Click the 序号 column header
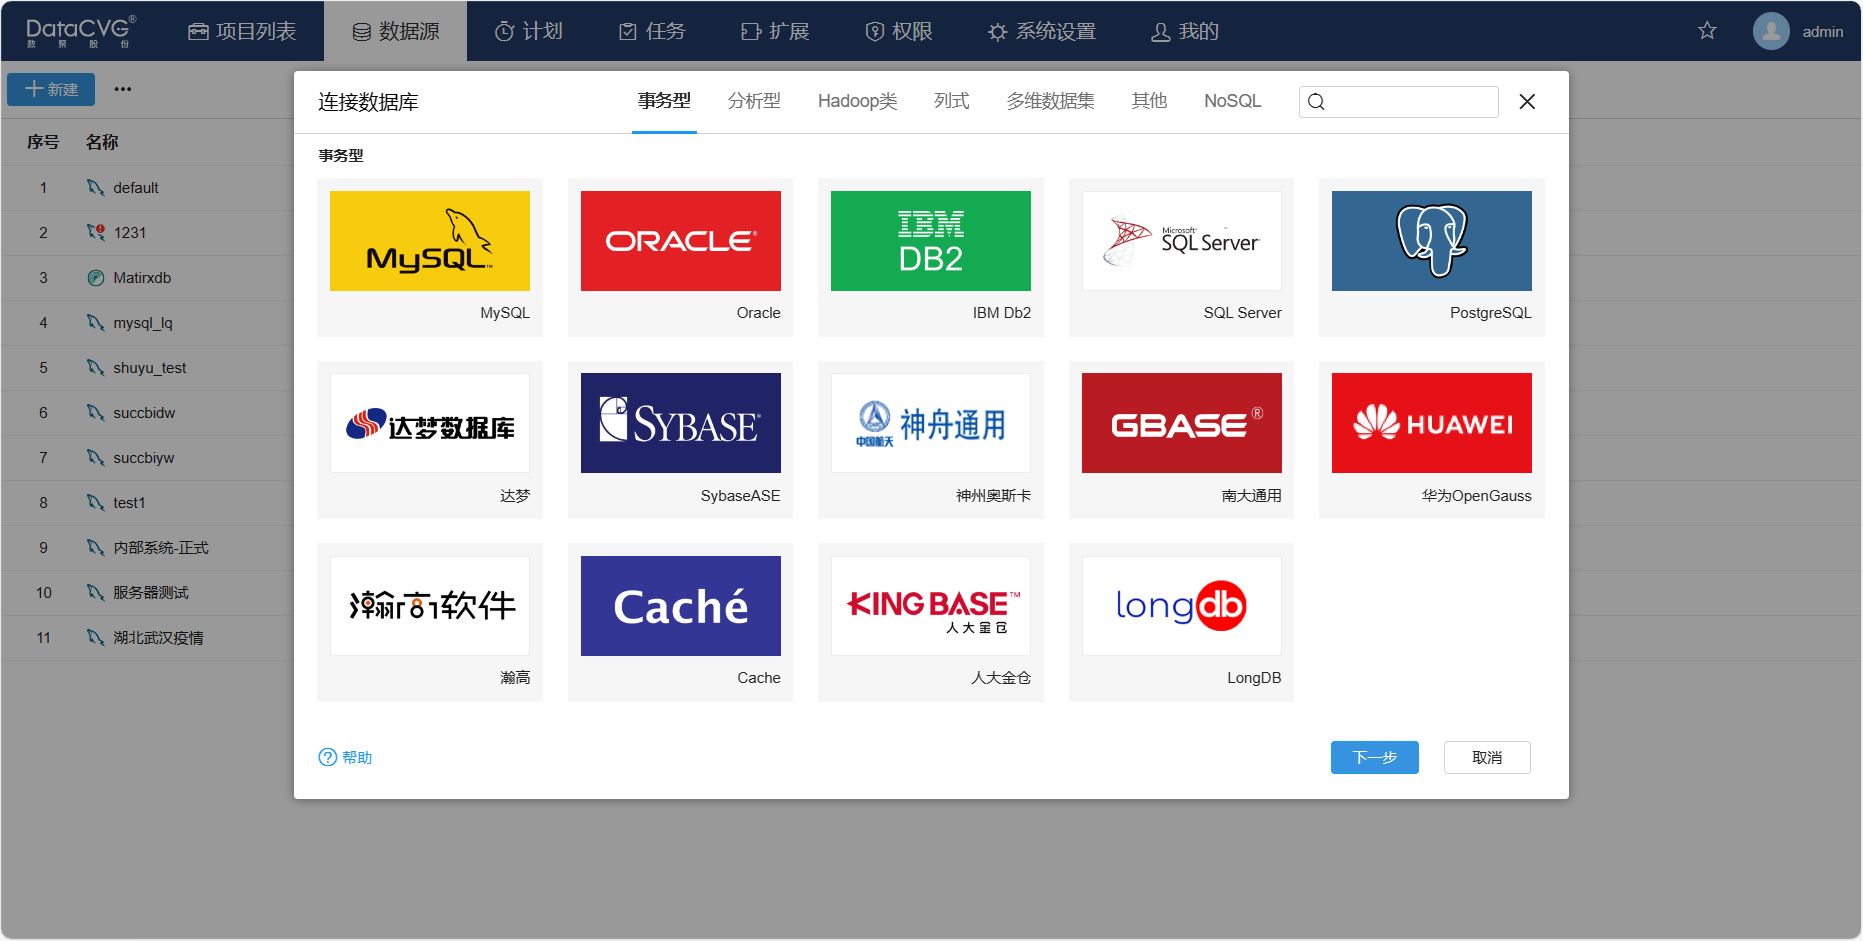This screenshot has width=1863, height=941. (x=43, y=142)
